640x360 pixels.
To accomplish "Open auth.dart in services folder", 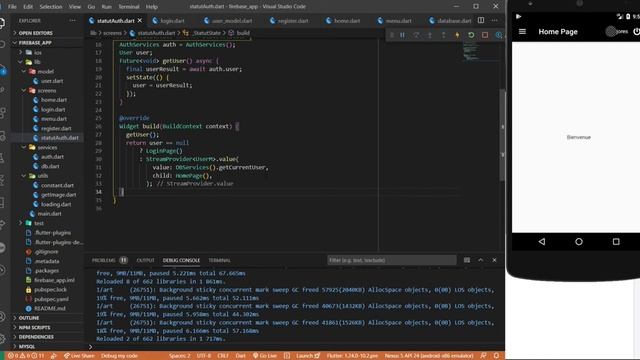I will (52, 157).
